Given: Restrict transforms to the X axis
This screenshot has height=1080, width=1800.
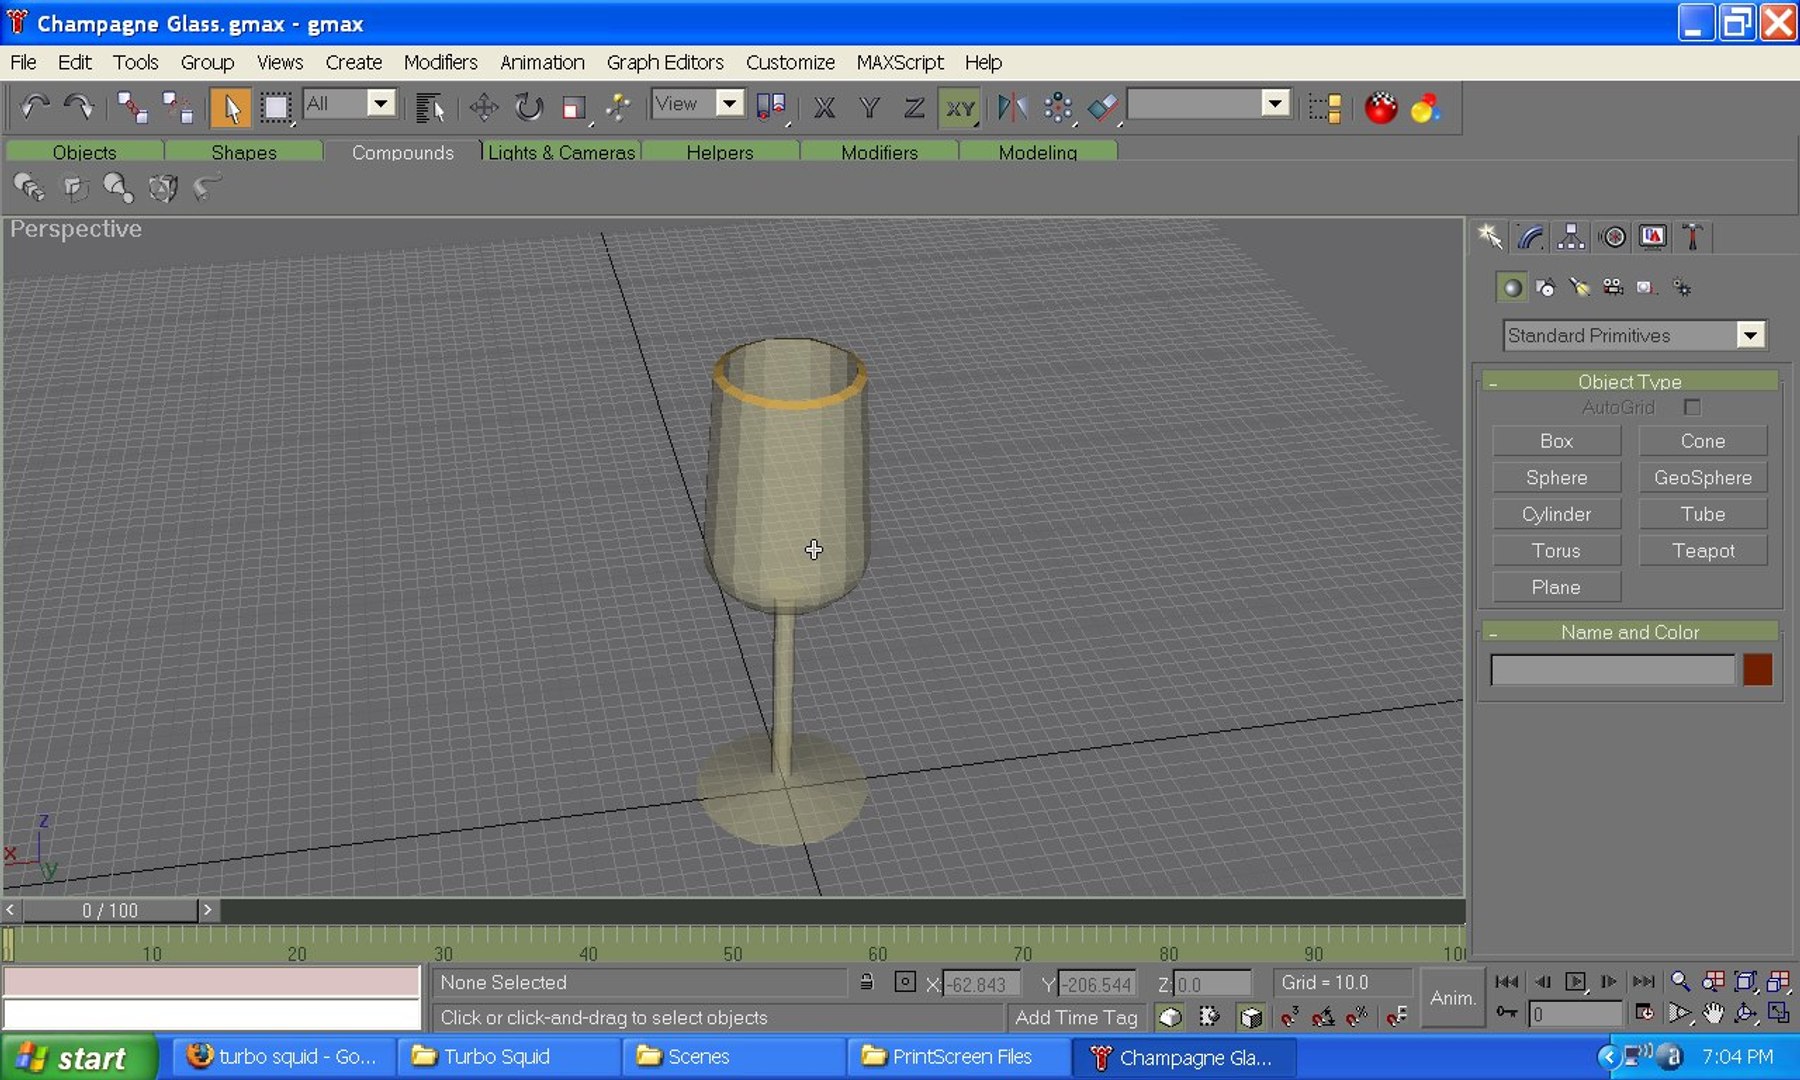Looking at the screenshot, I should (824, 107).
